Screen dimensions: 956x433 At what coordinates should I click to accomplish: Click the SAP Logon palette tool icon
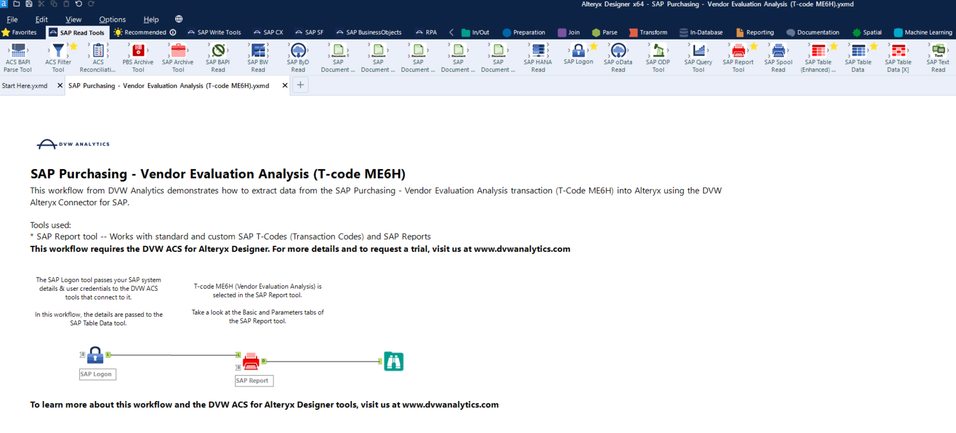578,50
